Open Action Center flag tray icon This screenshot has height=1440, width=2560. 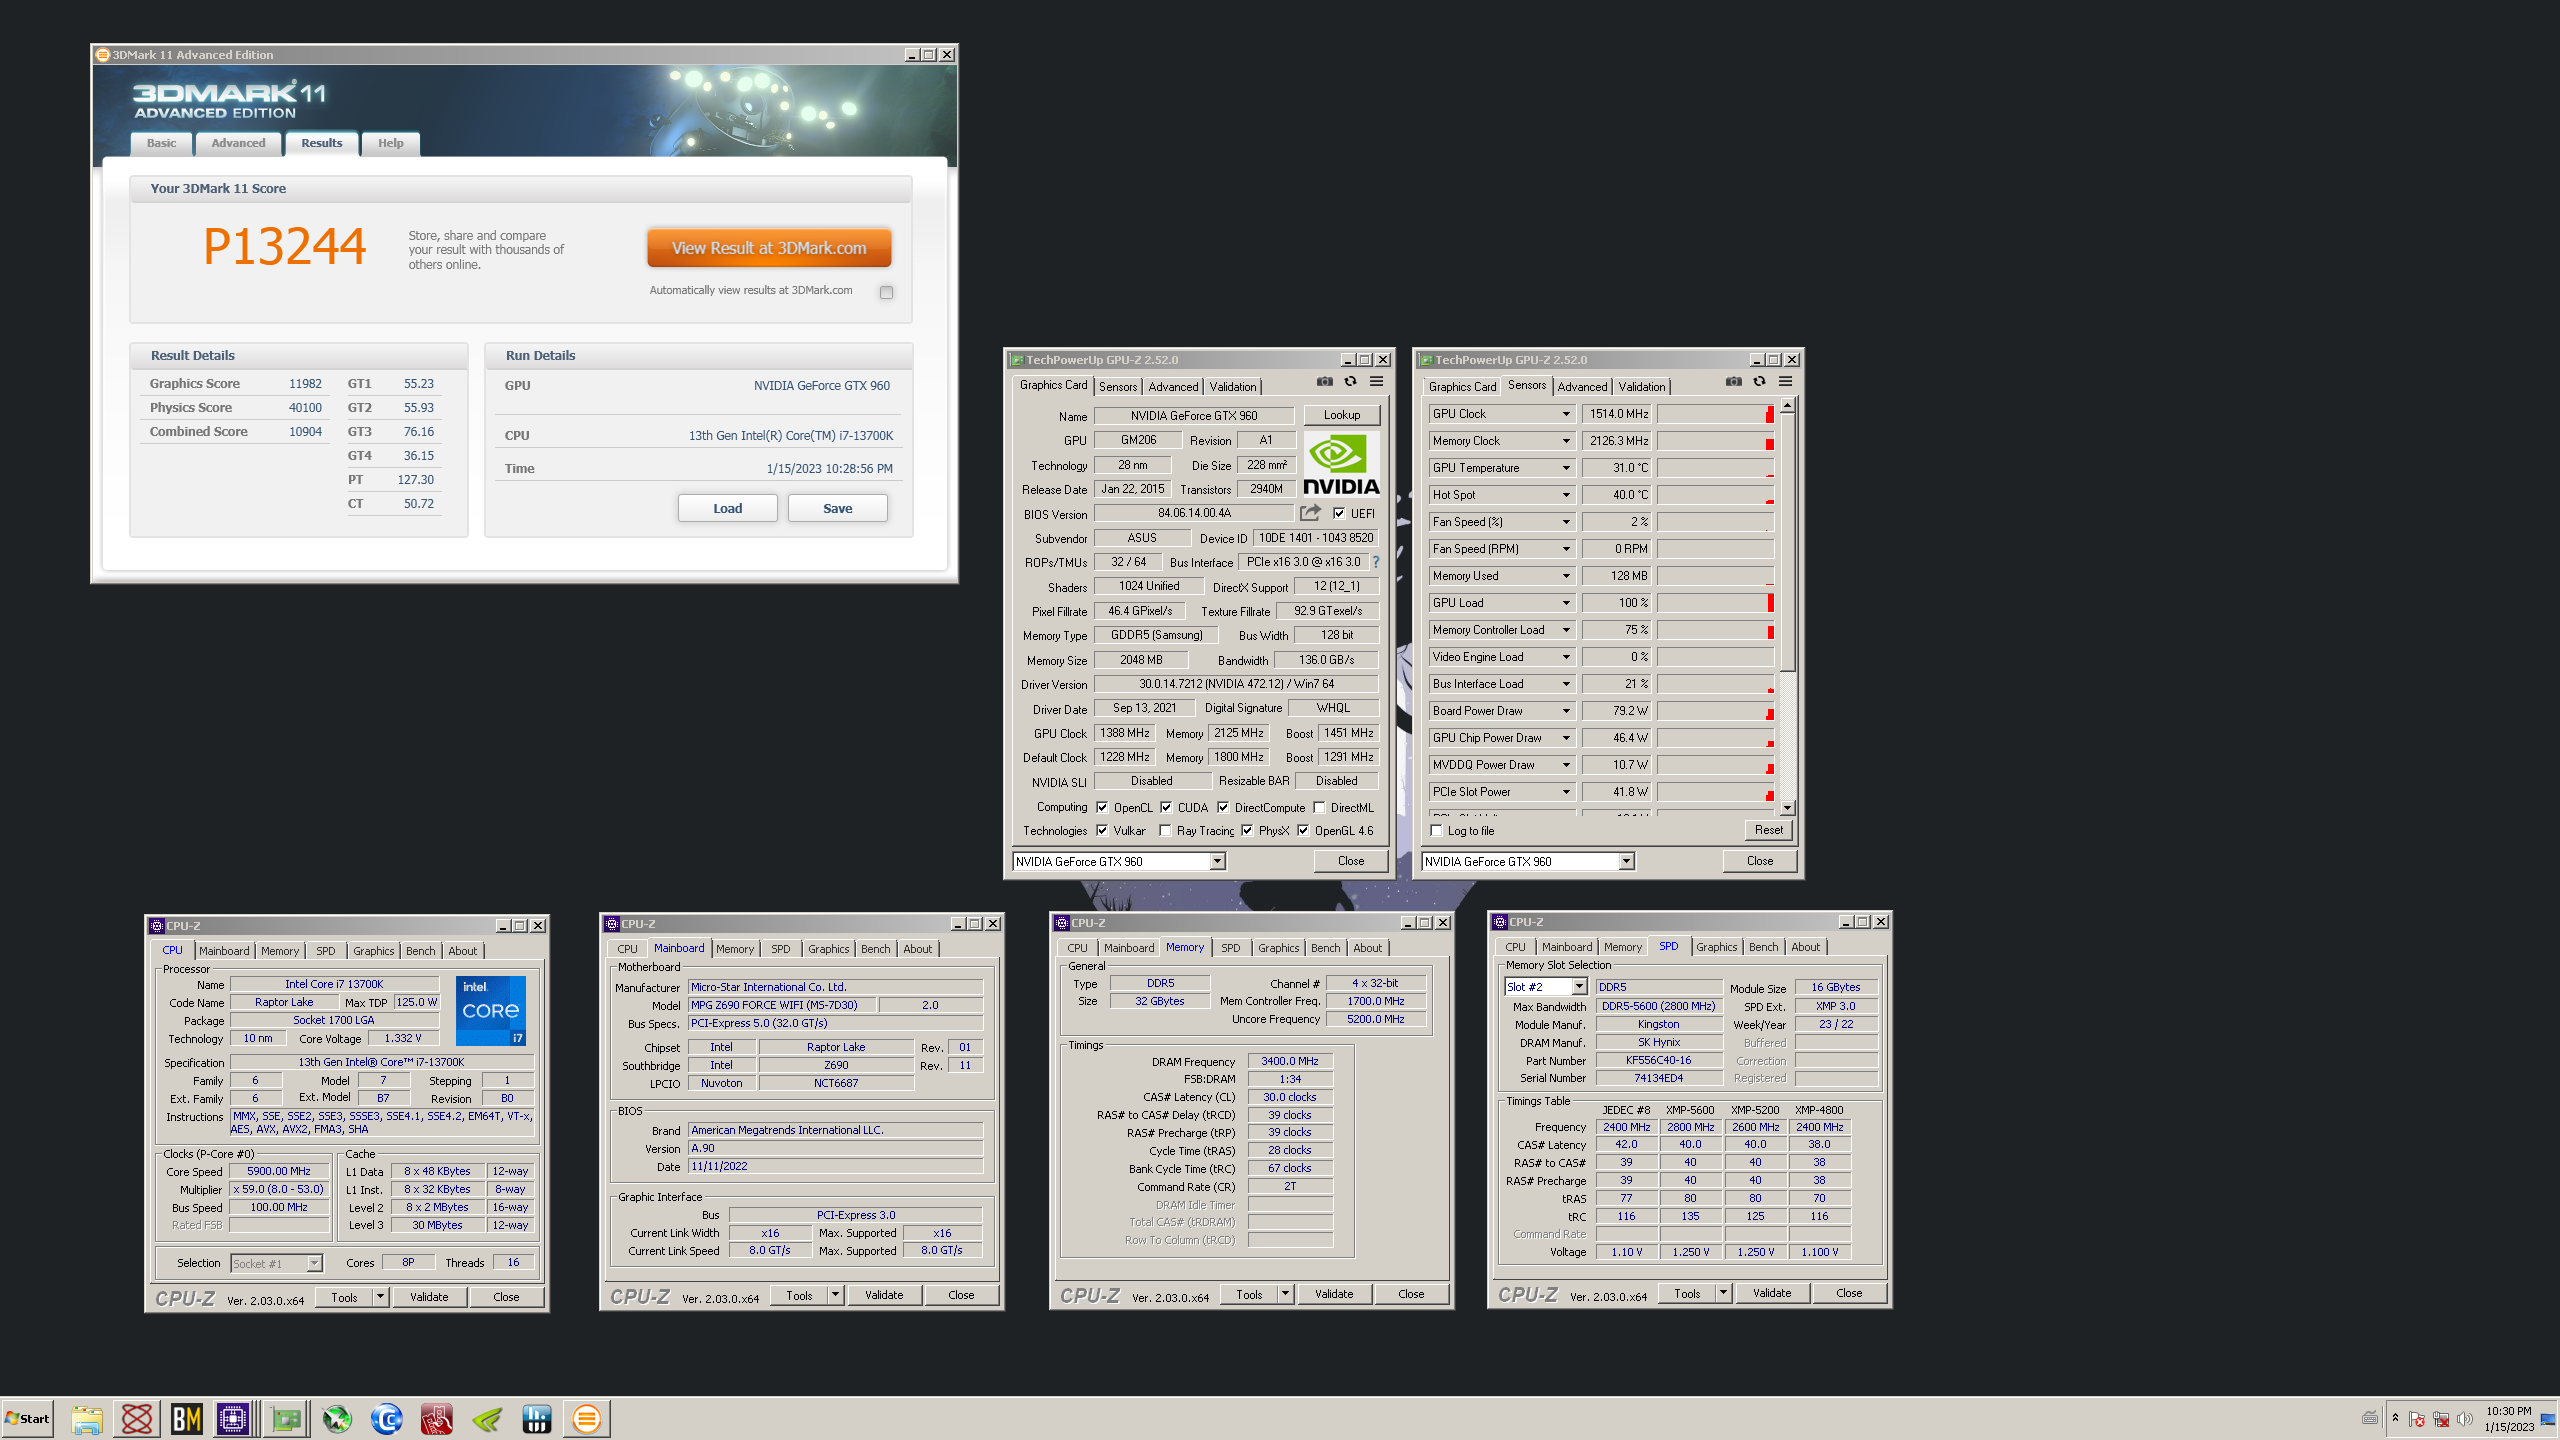[2417, 1419]
